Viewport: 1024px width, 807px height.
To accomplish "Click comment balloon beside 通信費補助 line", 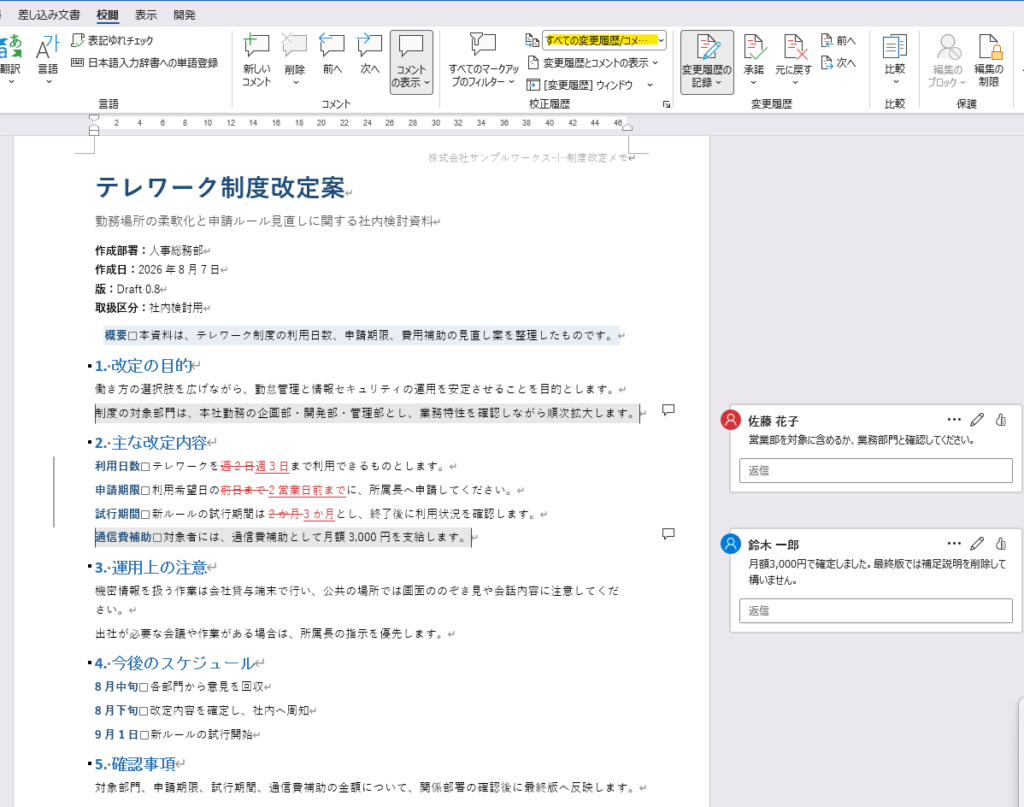I will (x=668, y=534).
